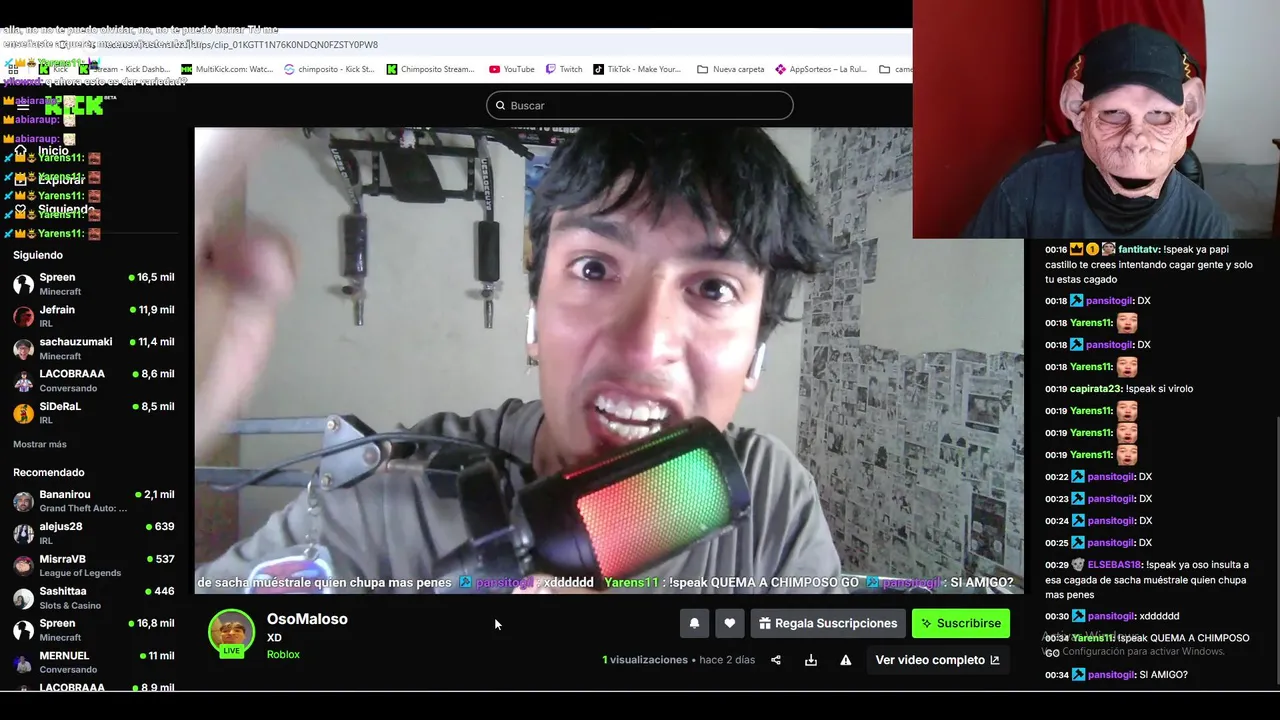Open LACOBRAAA avatar under Siguiendo
Image resolution: width=1280 pixels, height=720 pixels.
(23, 380)
